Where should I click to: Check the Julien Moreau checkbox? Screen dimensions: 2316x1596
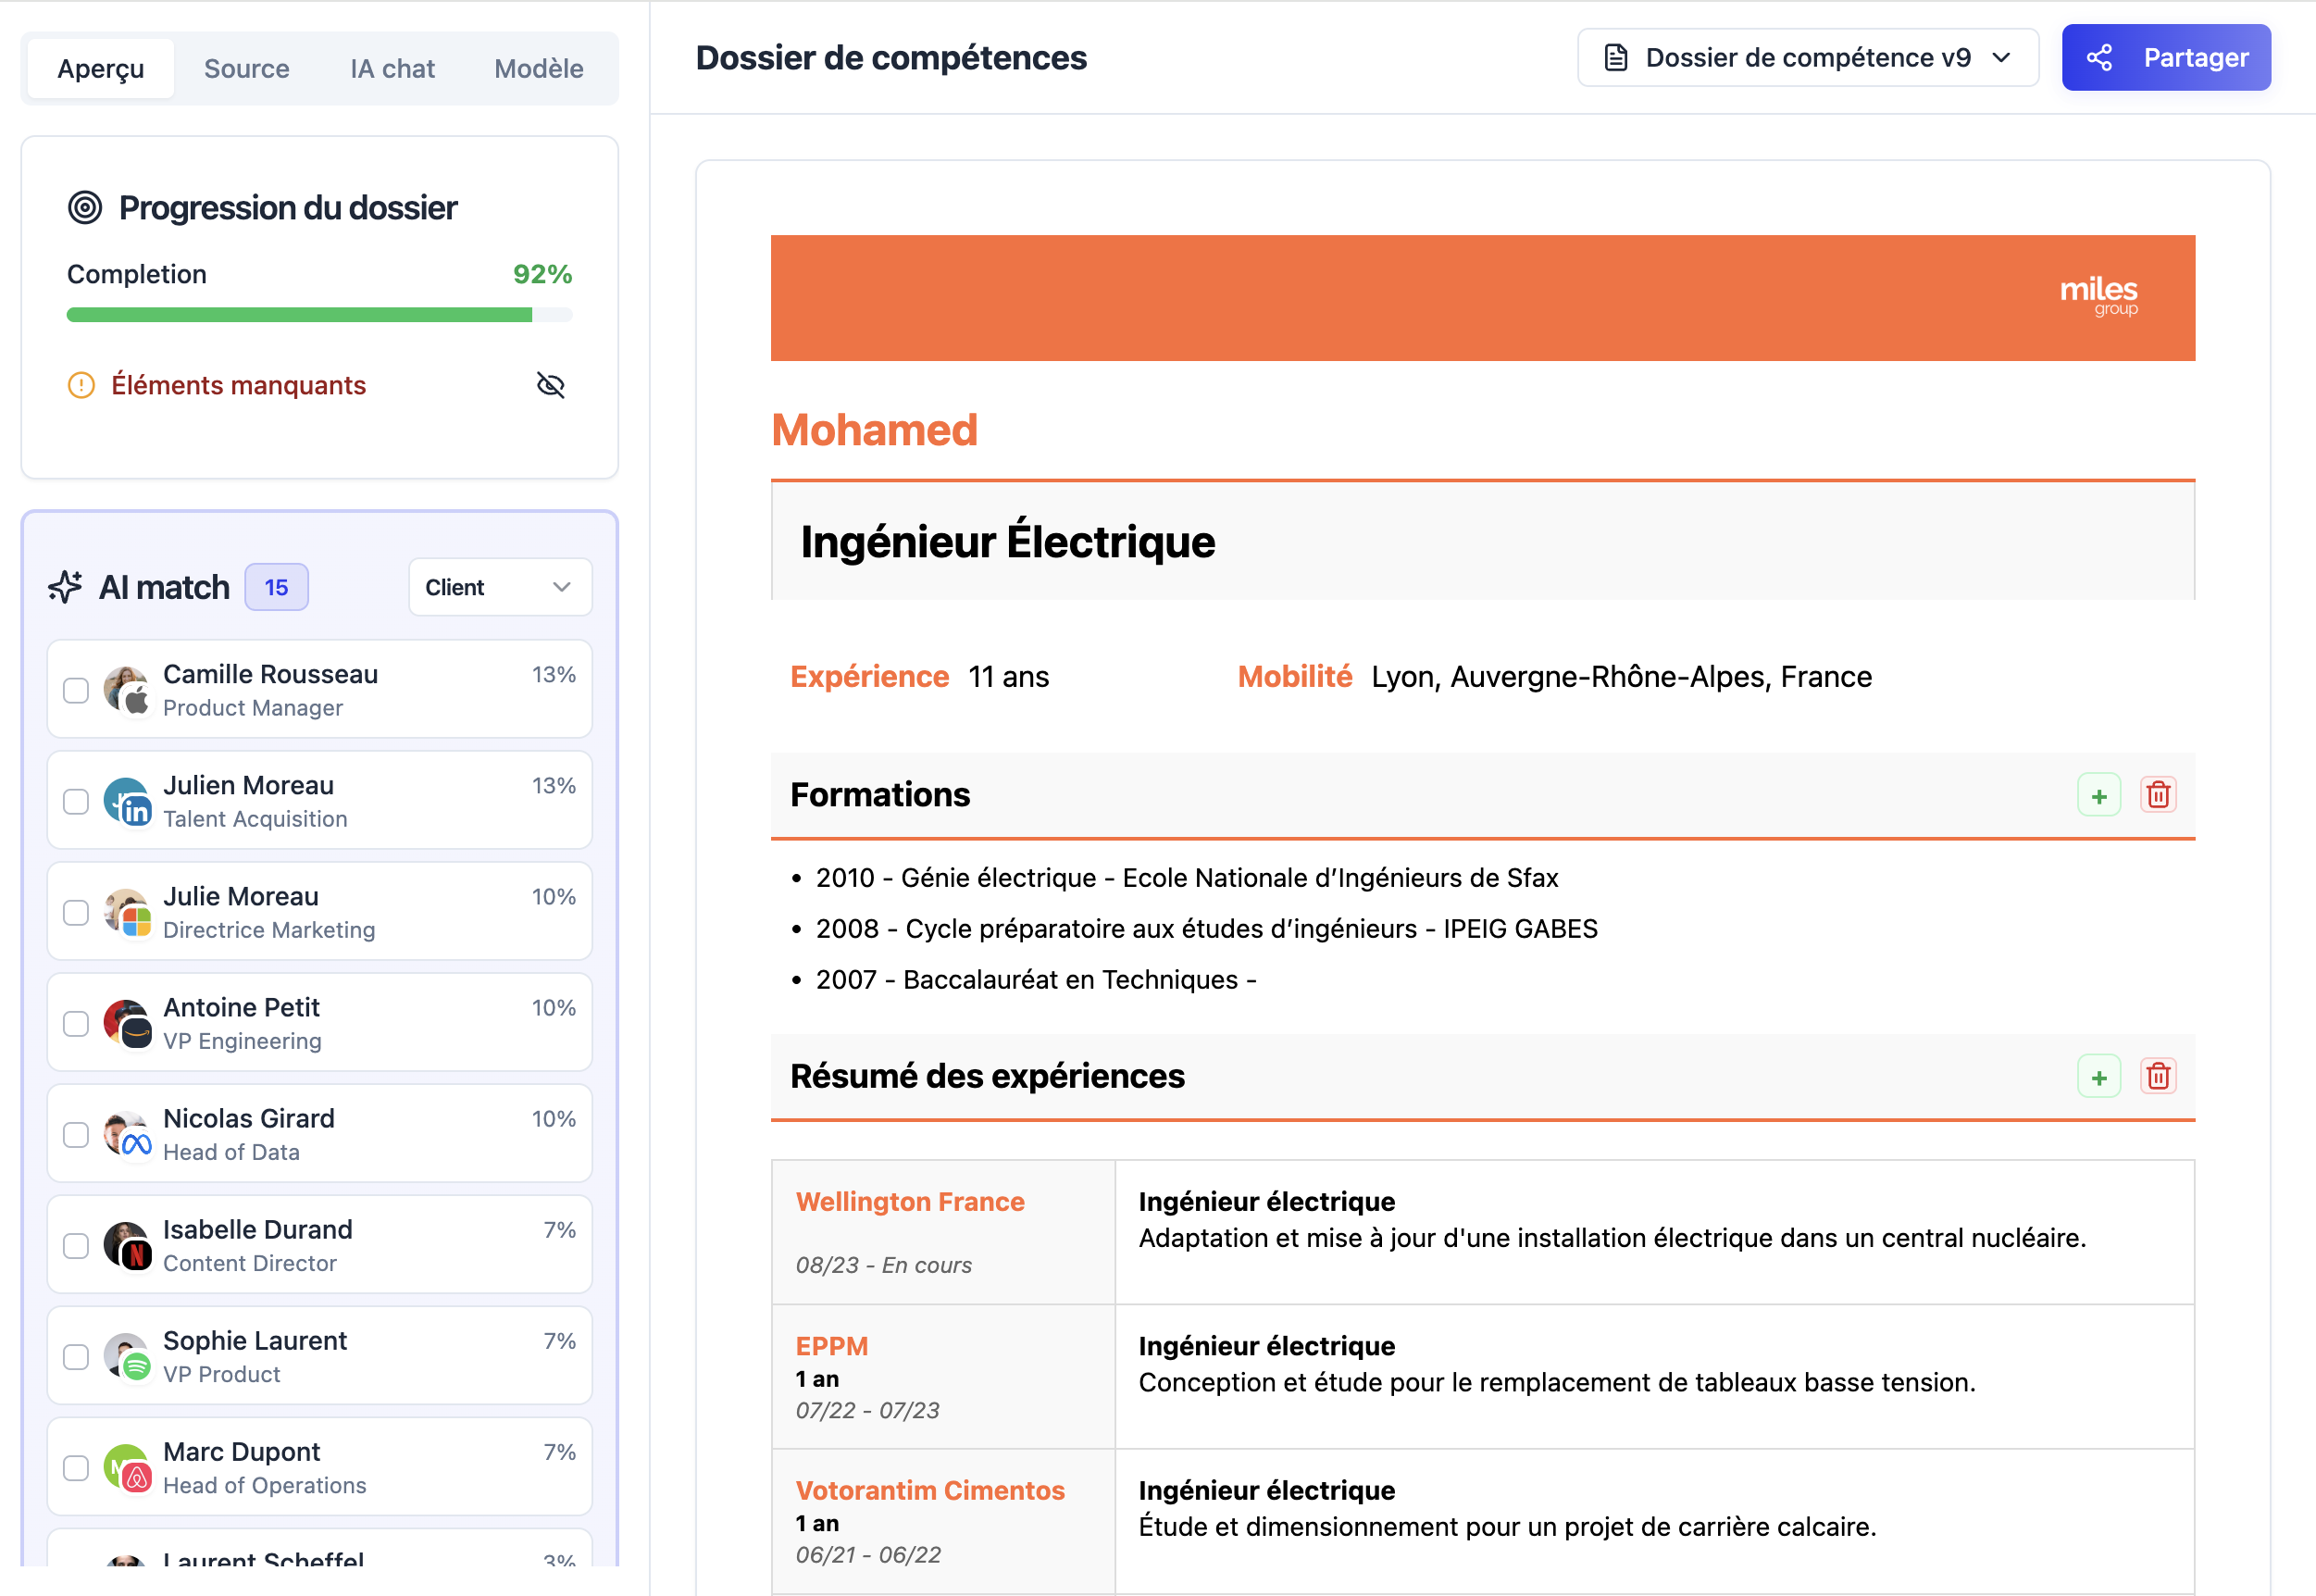[x=76, y=802]
